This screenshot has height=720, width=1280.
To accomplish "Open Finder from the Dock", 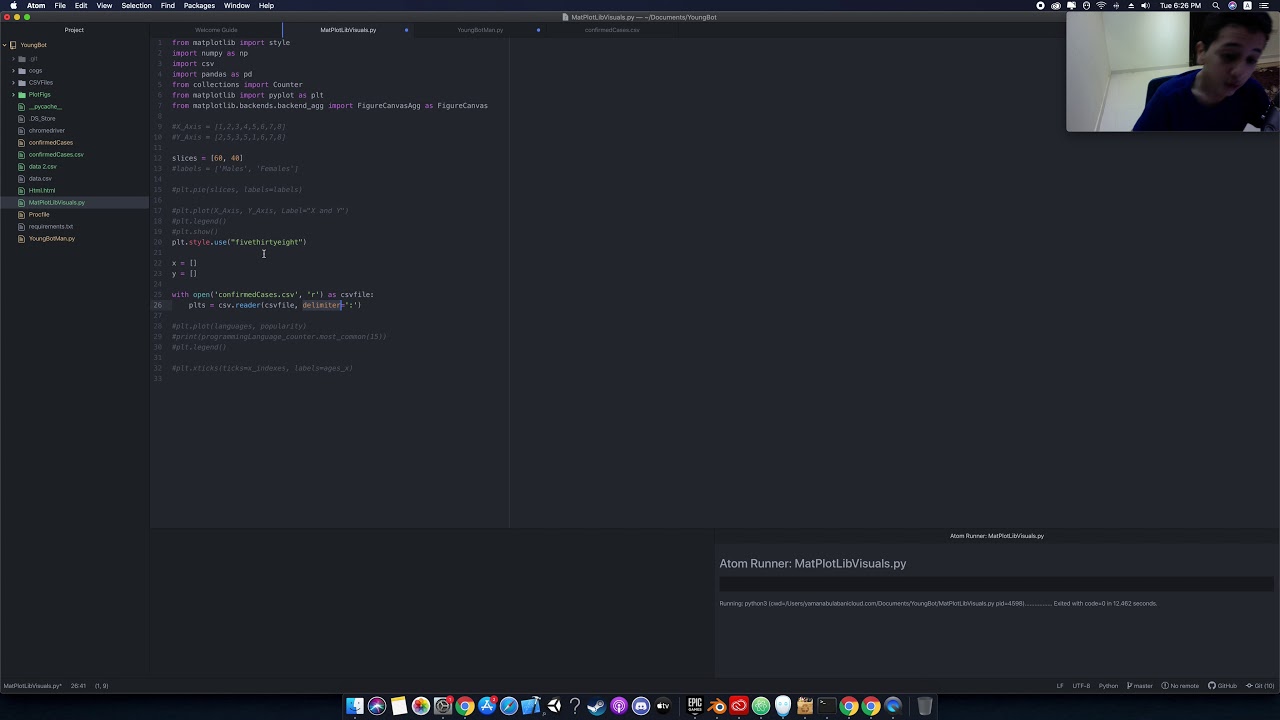I will click(355, 707).
